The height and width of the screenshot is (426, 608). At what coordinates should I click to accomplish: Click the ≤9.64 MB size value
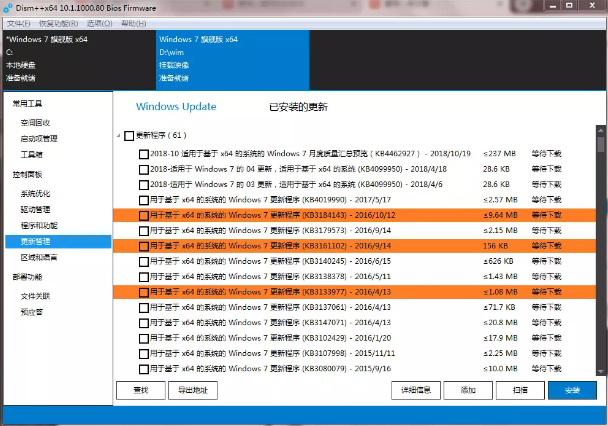pos(500,215)
